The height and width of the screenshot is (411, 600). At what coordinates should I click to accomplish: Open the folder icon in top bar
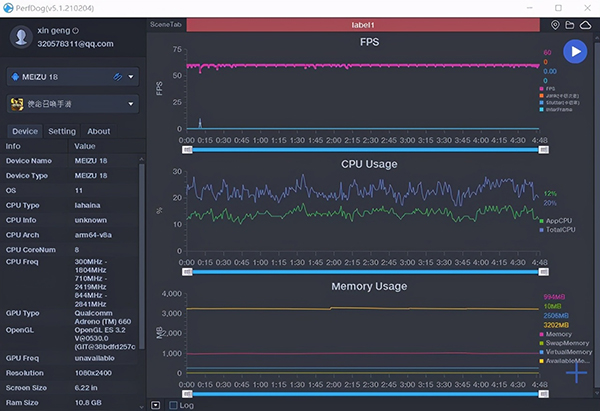[571, 24]
